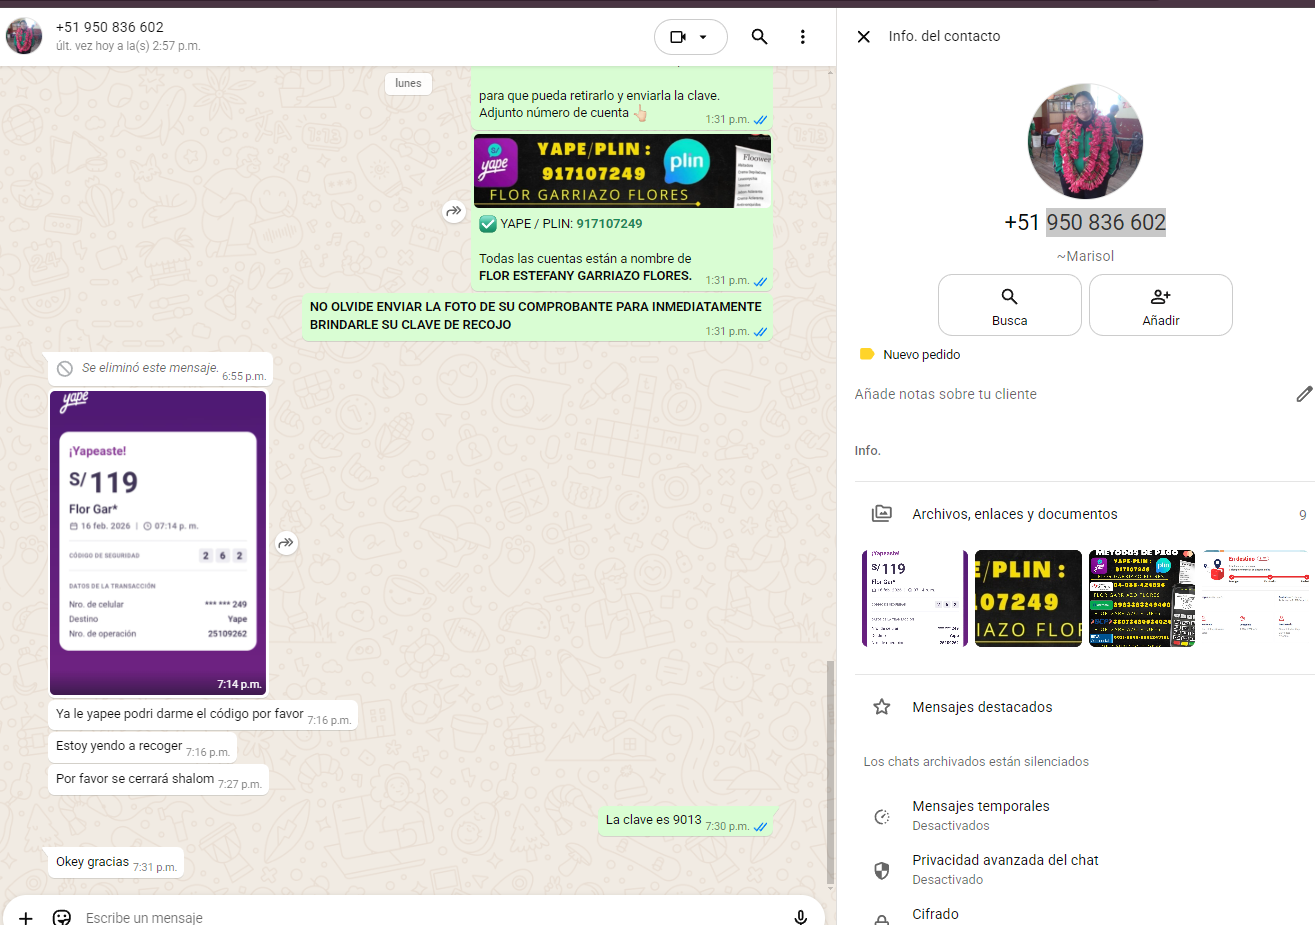
Task: Open the Yape S/119 receipt image in chat
Action: 158,542
